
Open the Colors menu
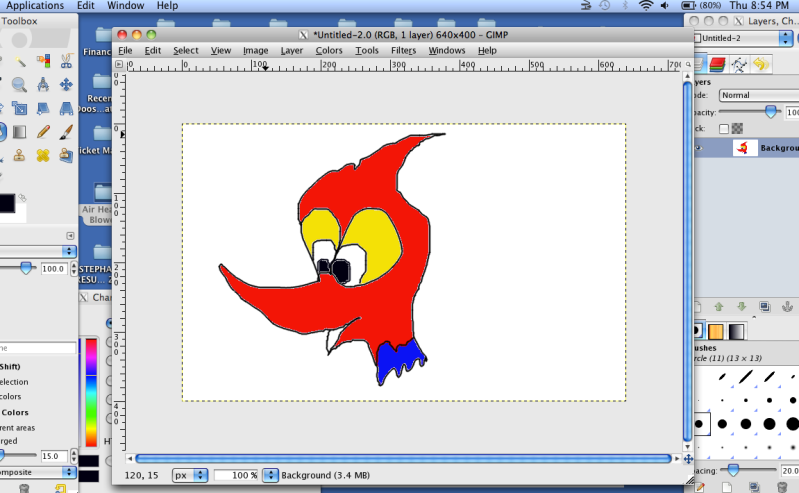329,50
